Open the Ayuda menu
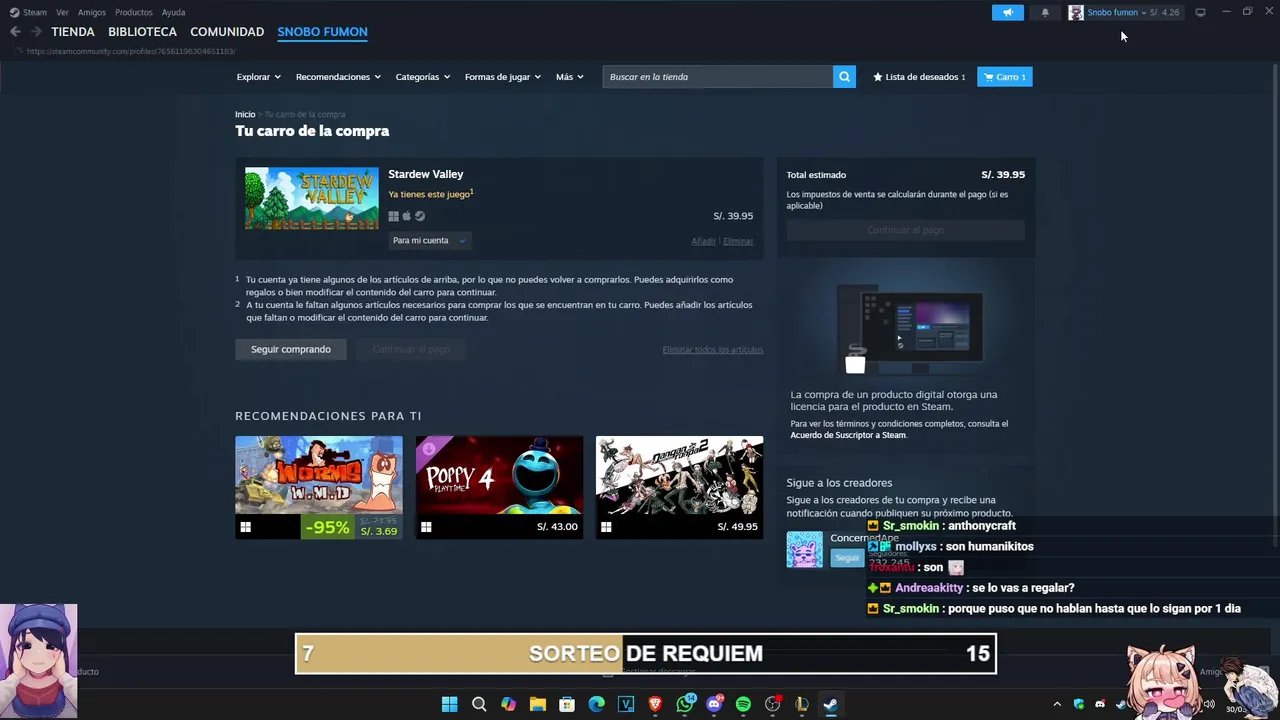 coord(173,12)
